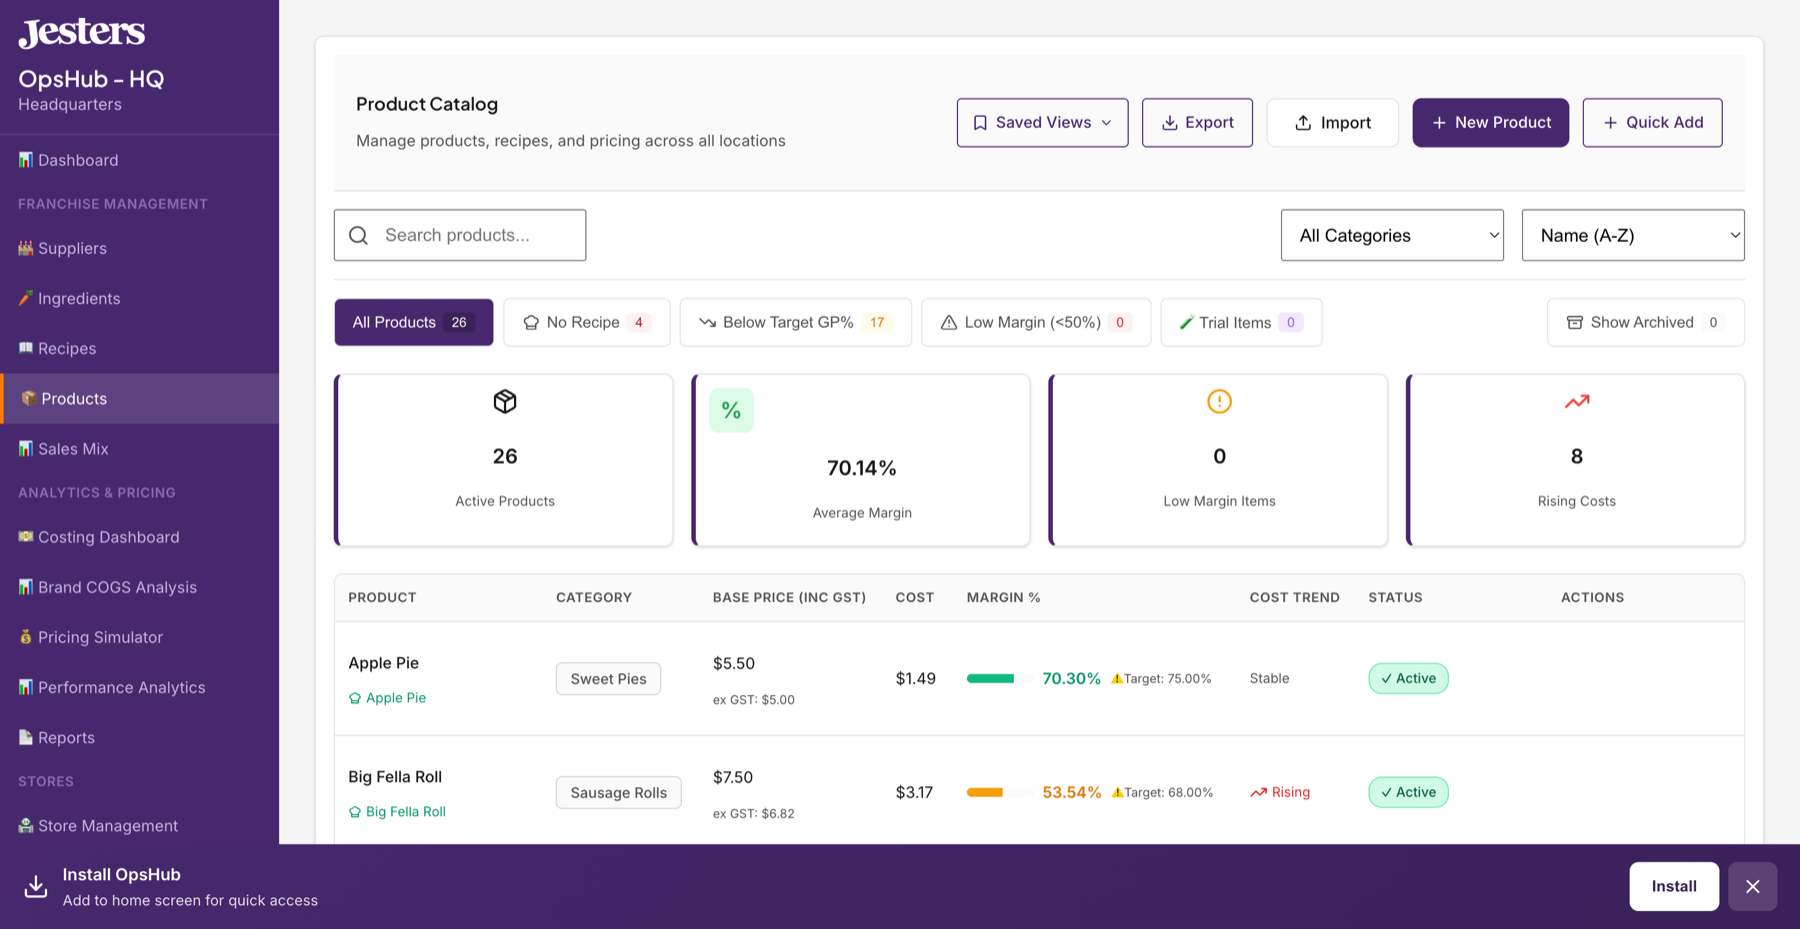
Task: Dismiss the Install OpsHub banner
Action: [x=1752, y=886]
